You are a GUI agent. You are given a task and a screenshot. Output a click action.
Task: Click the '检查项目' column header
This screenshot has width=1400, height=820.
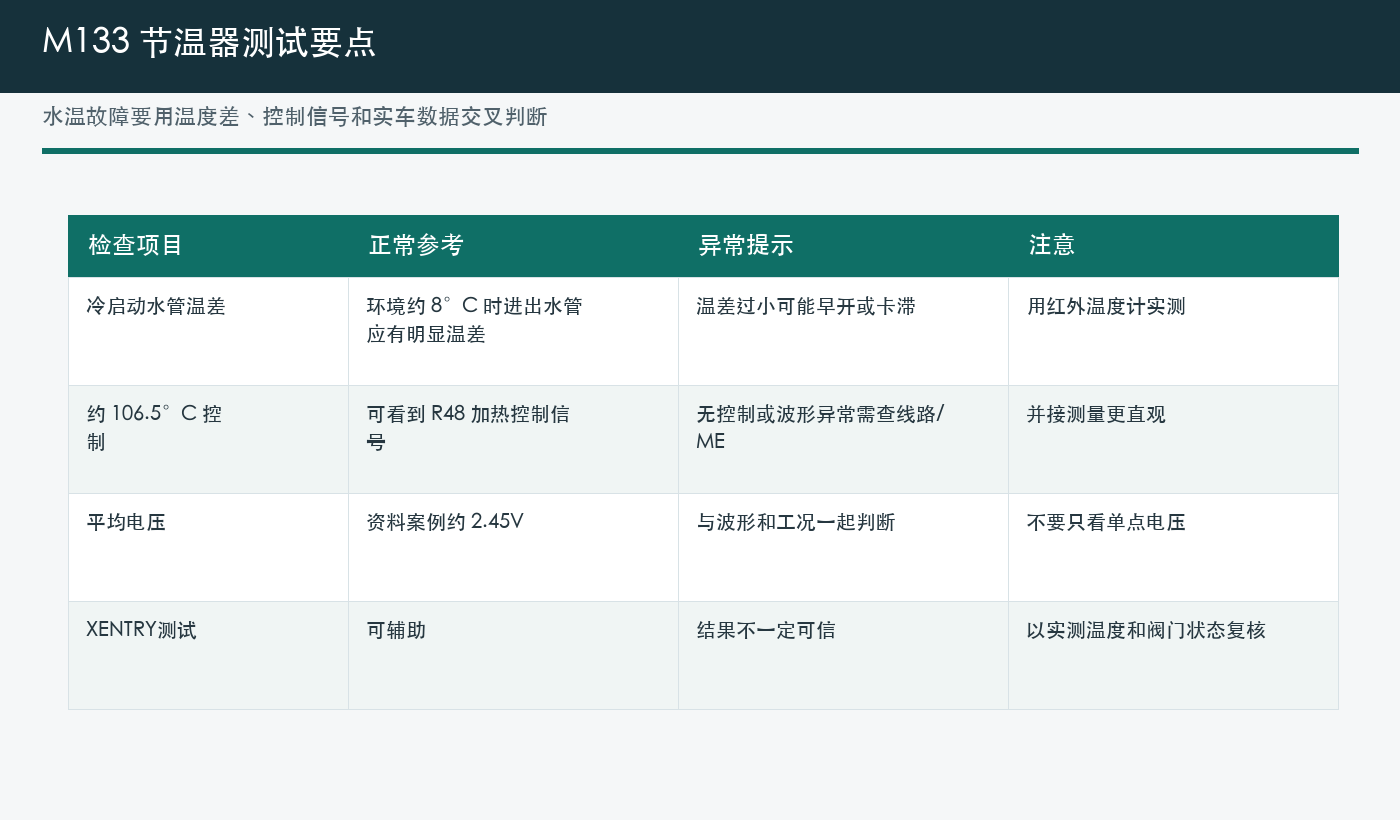point(208,246)
